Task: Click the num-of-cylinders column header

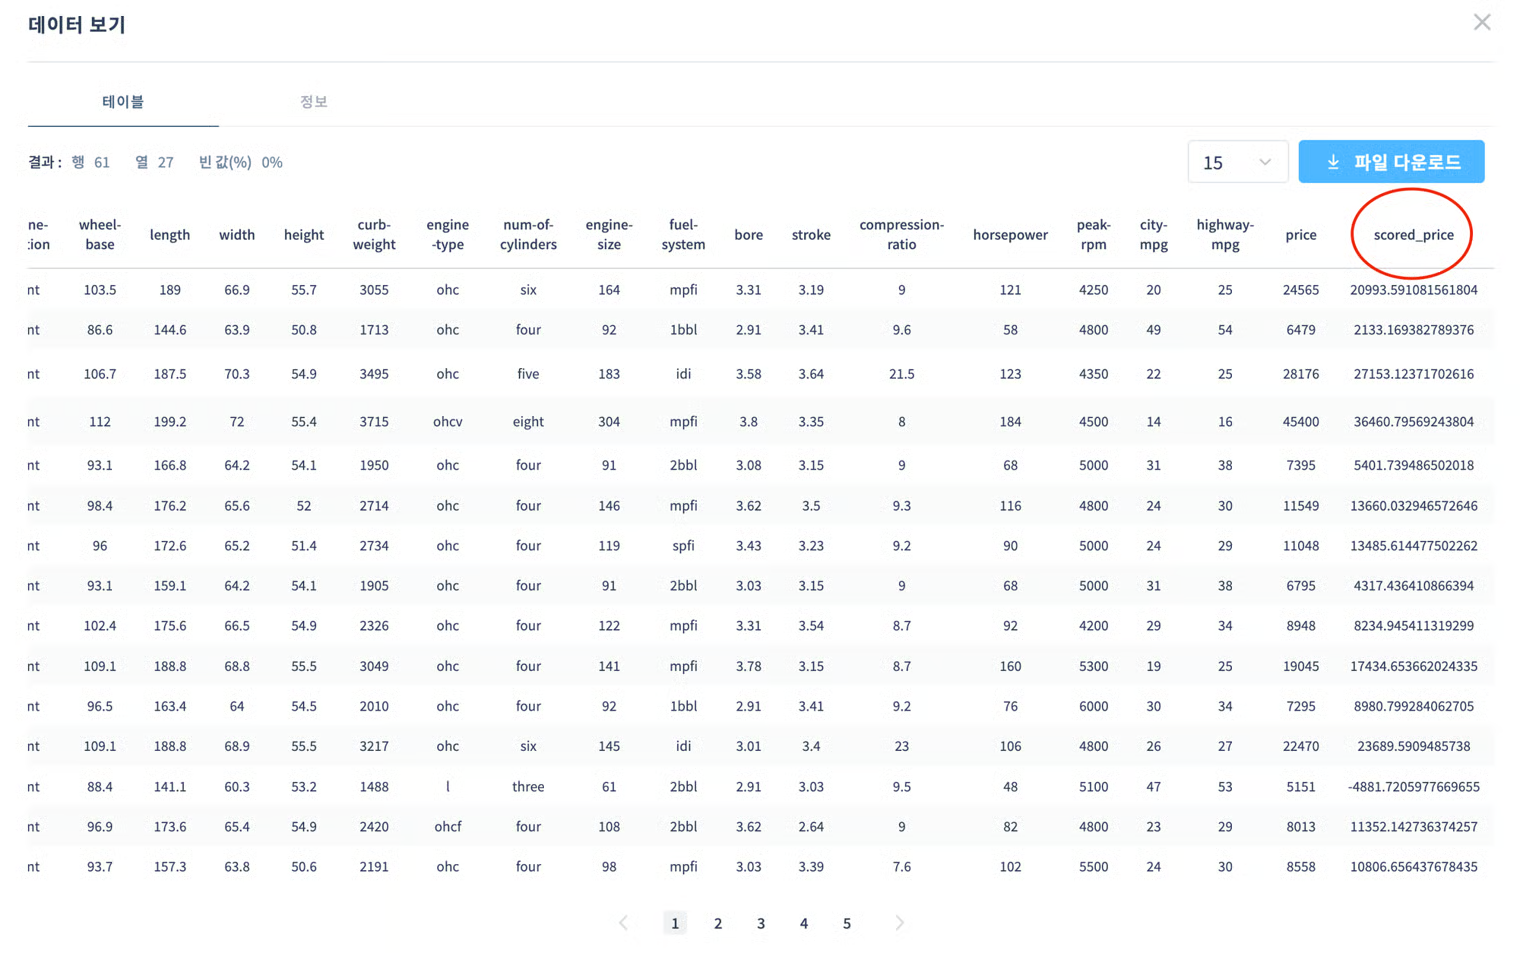Action: (x=528, y=235)
